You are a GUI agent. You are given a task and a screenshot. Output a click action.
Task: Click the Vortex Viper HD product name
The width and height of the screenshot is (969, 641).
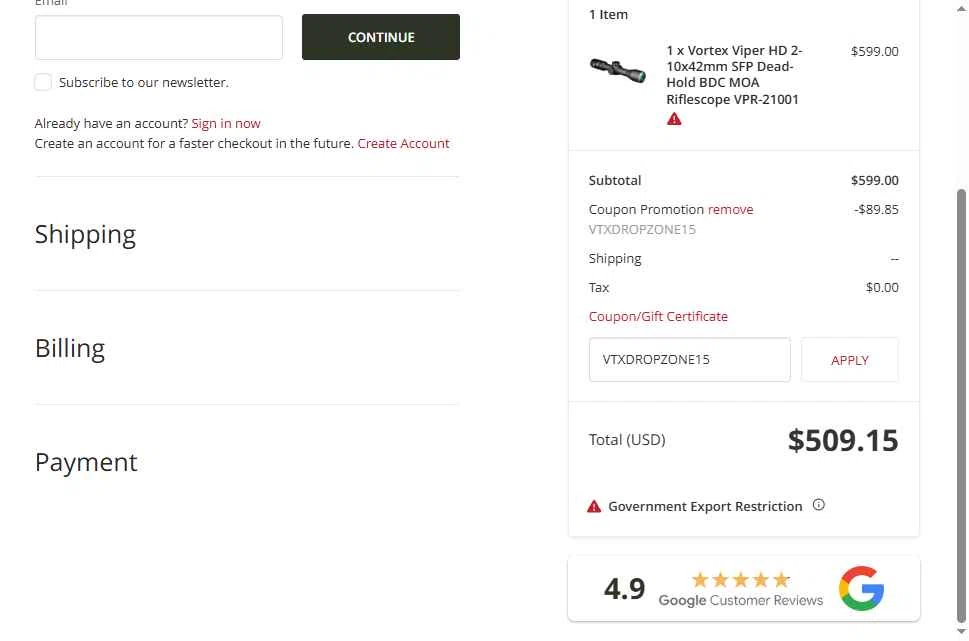pos(734,75)
